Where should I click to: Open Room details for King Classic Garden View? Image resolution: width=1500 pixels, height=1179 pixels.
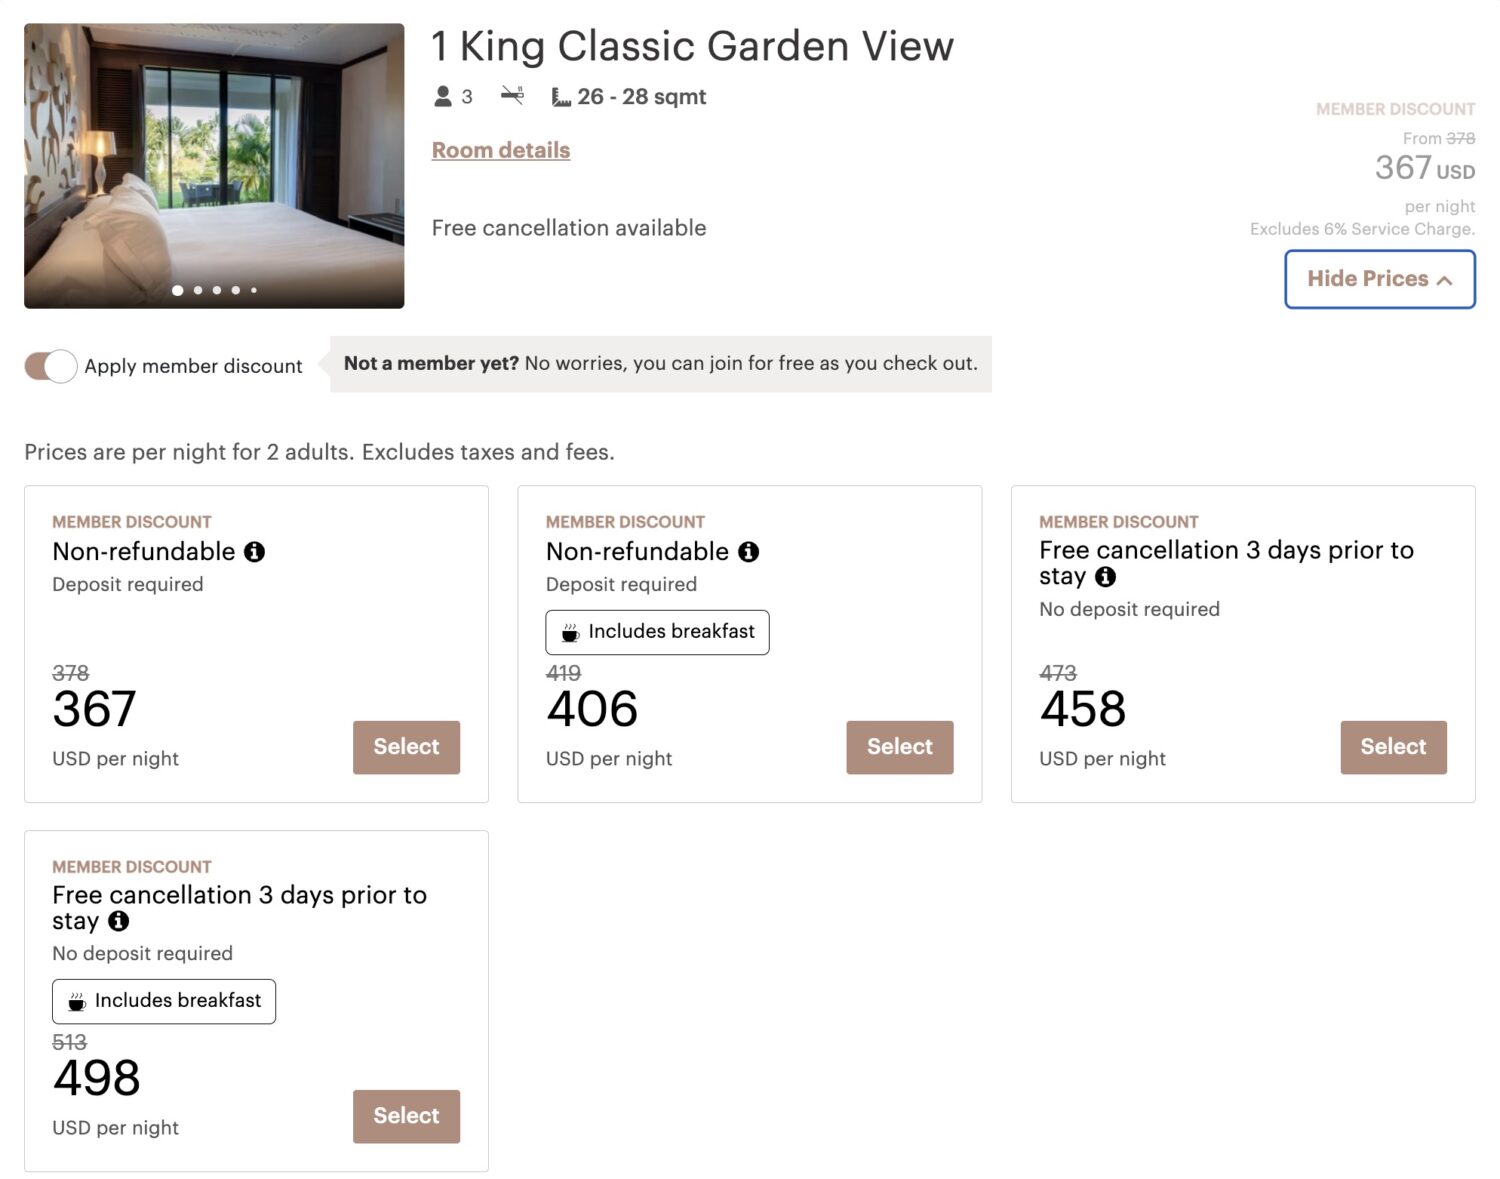(500, 150)
